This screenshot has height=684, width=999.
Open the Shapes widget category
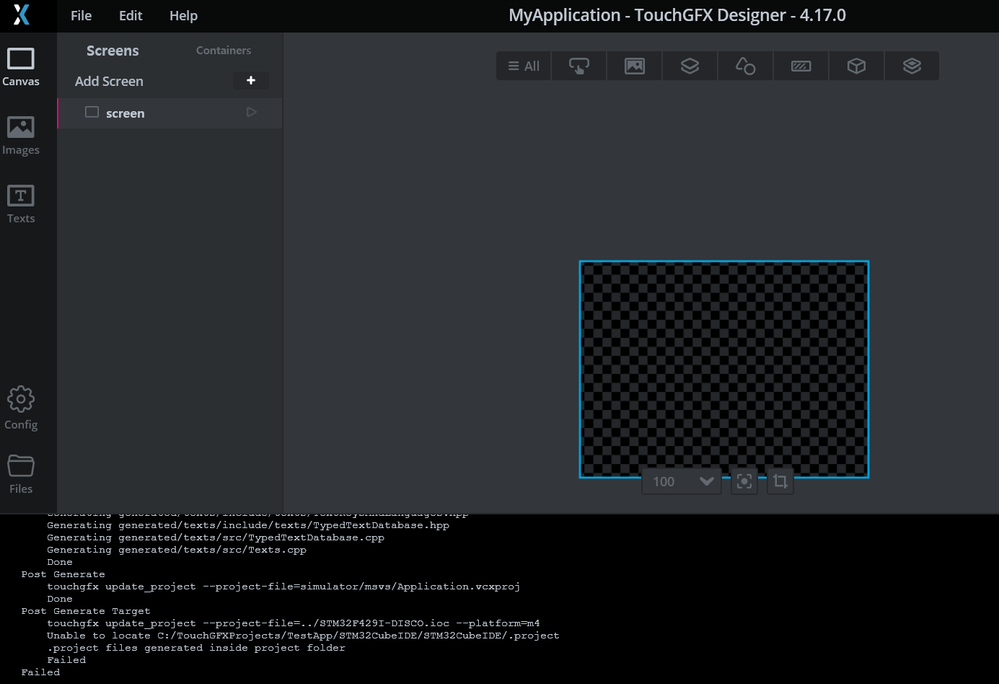coord(745,66)
